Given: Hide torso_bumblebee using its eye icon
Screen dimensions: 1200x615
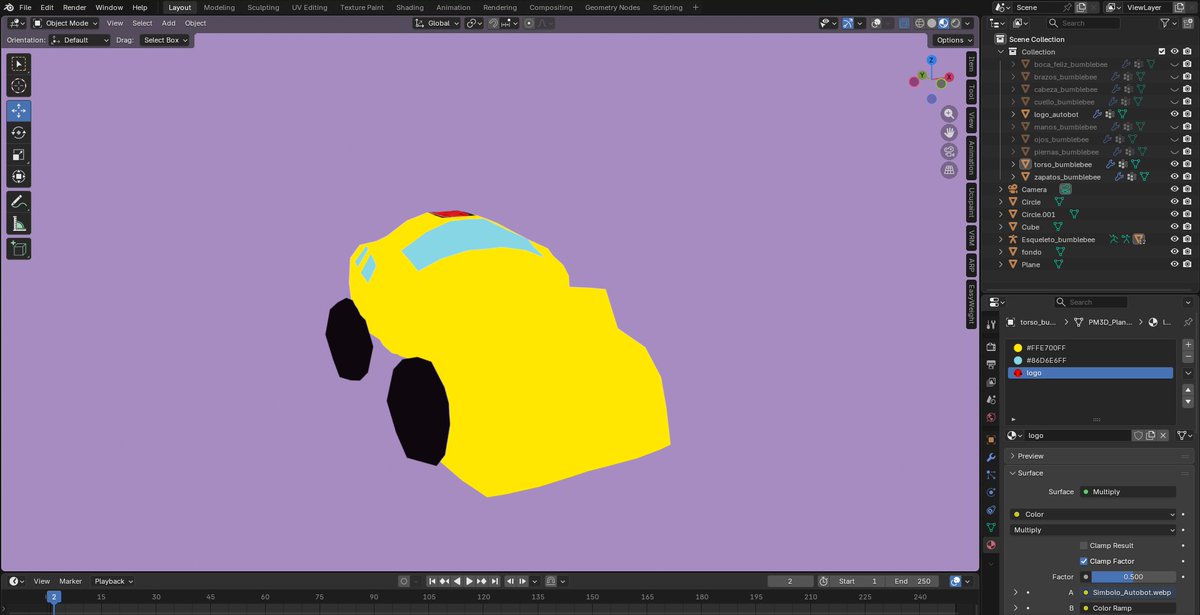Looking at the screenshot, I should [1175, 164].
